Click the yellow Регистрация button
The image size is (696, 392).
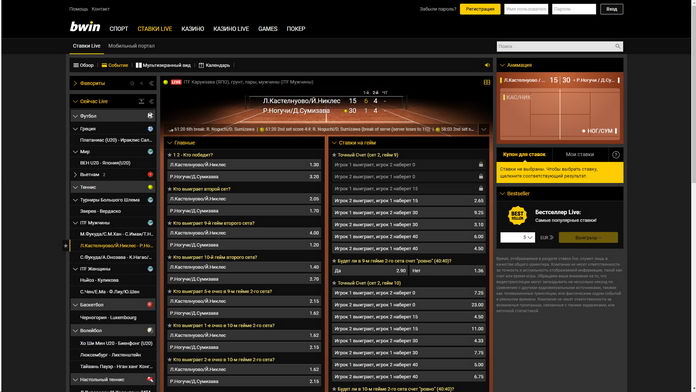point(480,9)
